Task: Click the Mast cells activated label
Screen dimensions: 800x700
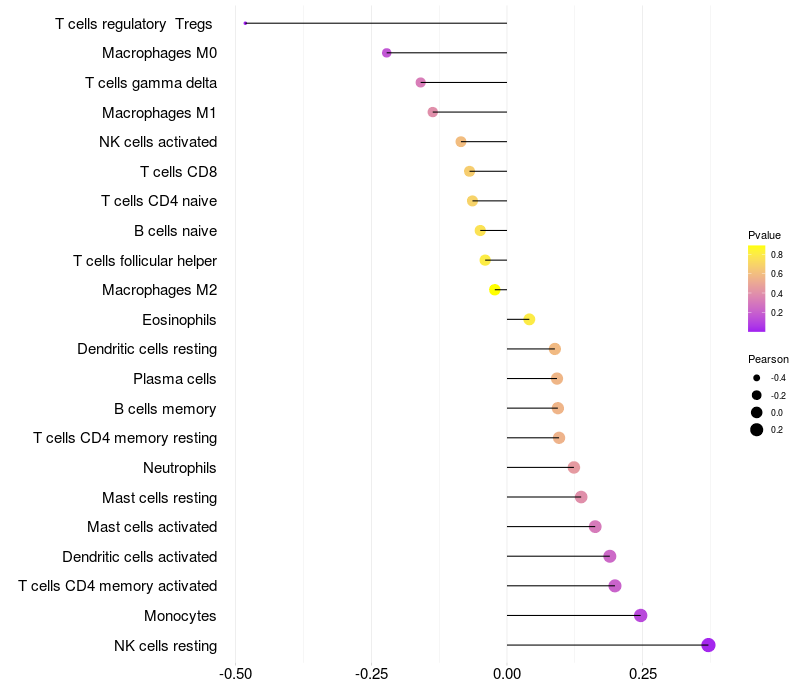Action: [x=152, y=527]
